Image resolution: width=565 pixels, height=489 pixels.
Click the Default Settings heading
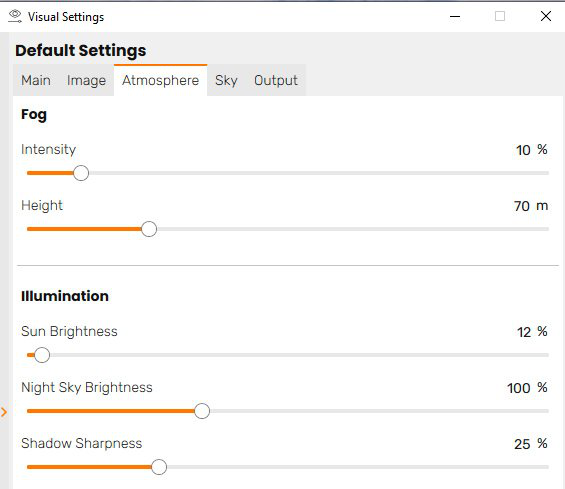(81, 50)
